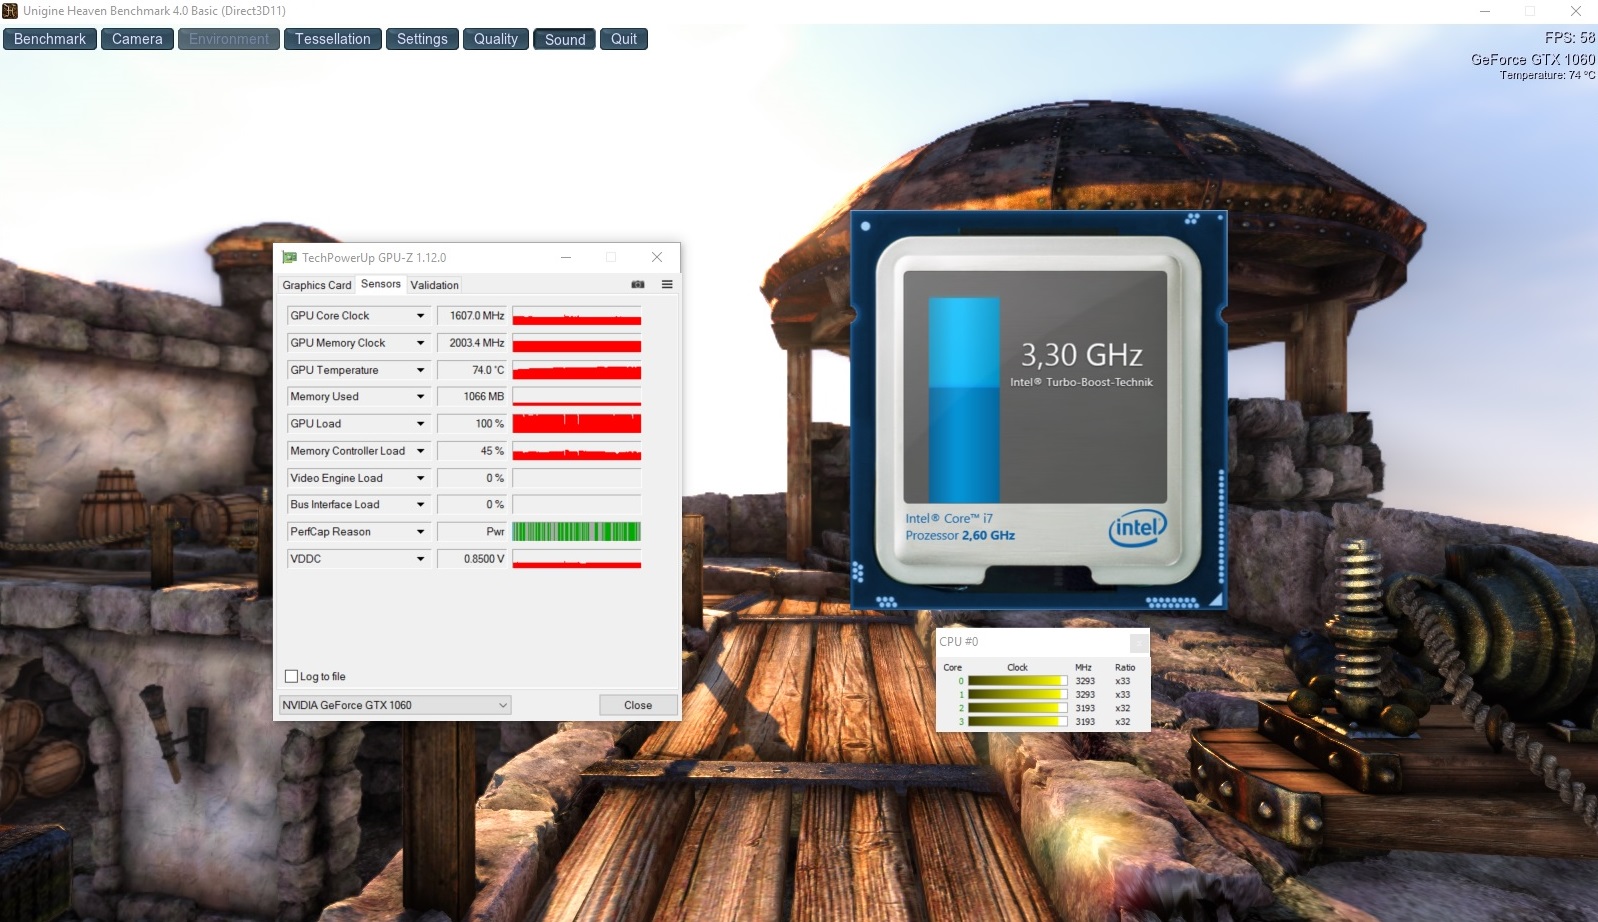Click the Core 2 clock bar in CPU #0
Viewport: 1598px width, 922px height.
pos(1018,708)
